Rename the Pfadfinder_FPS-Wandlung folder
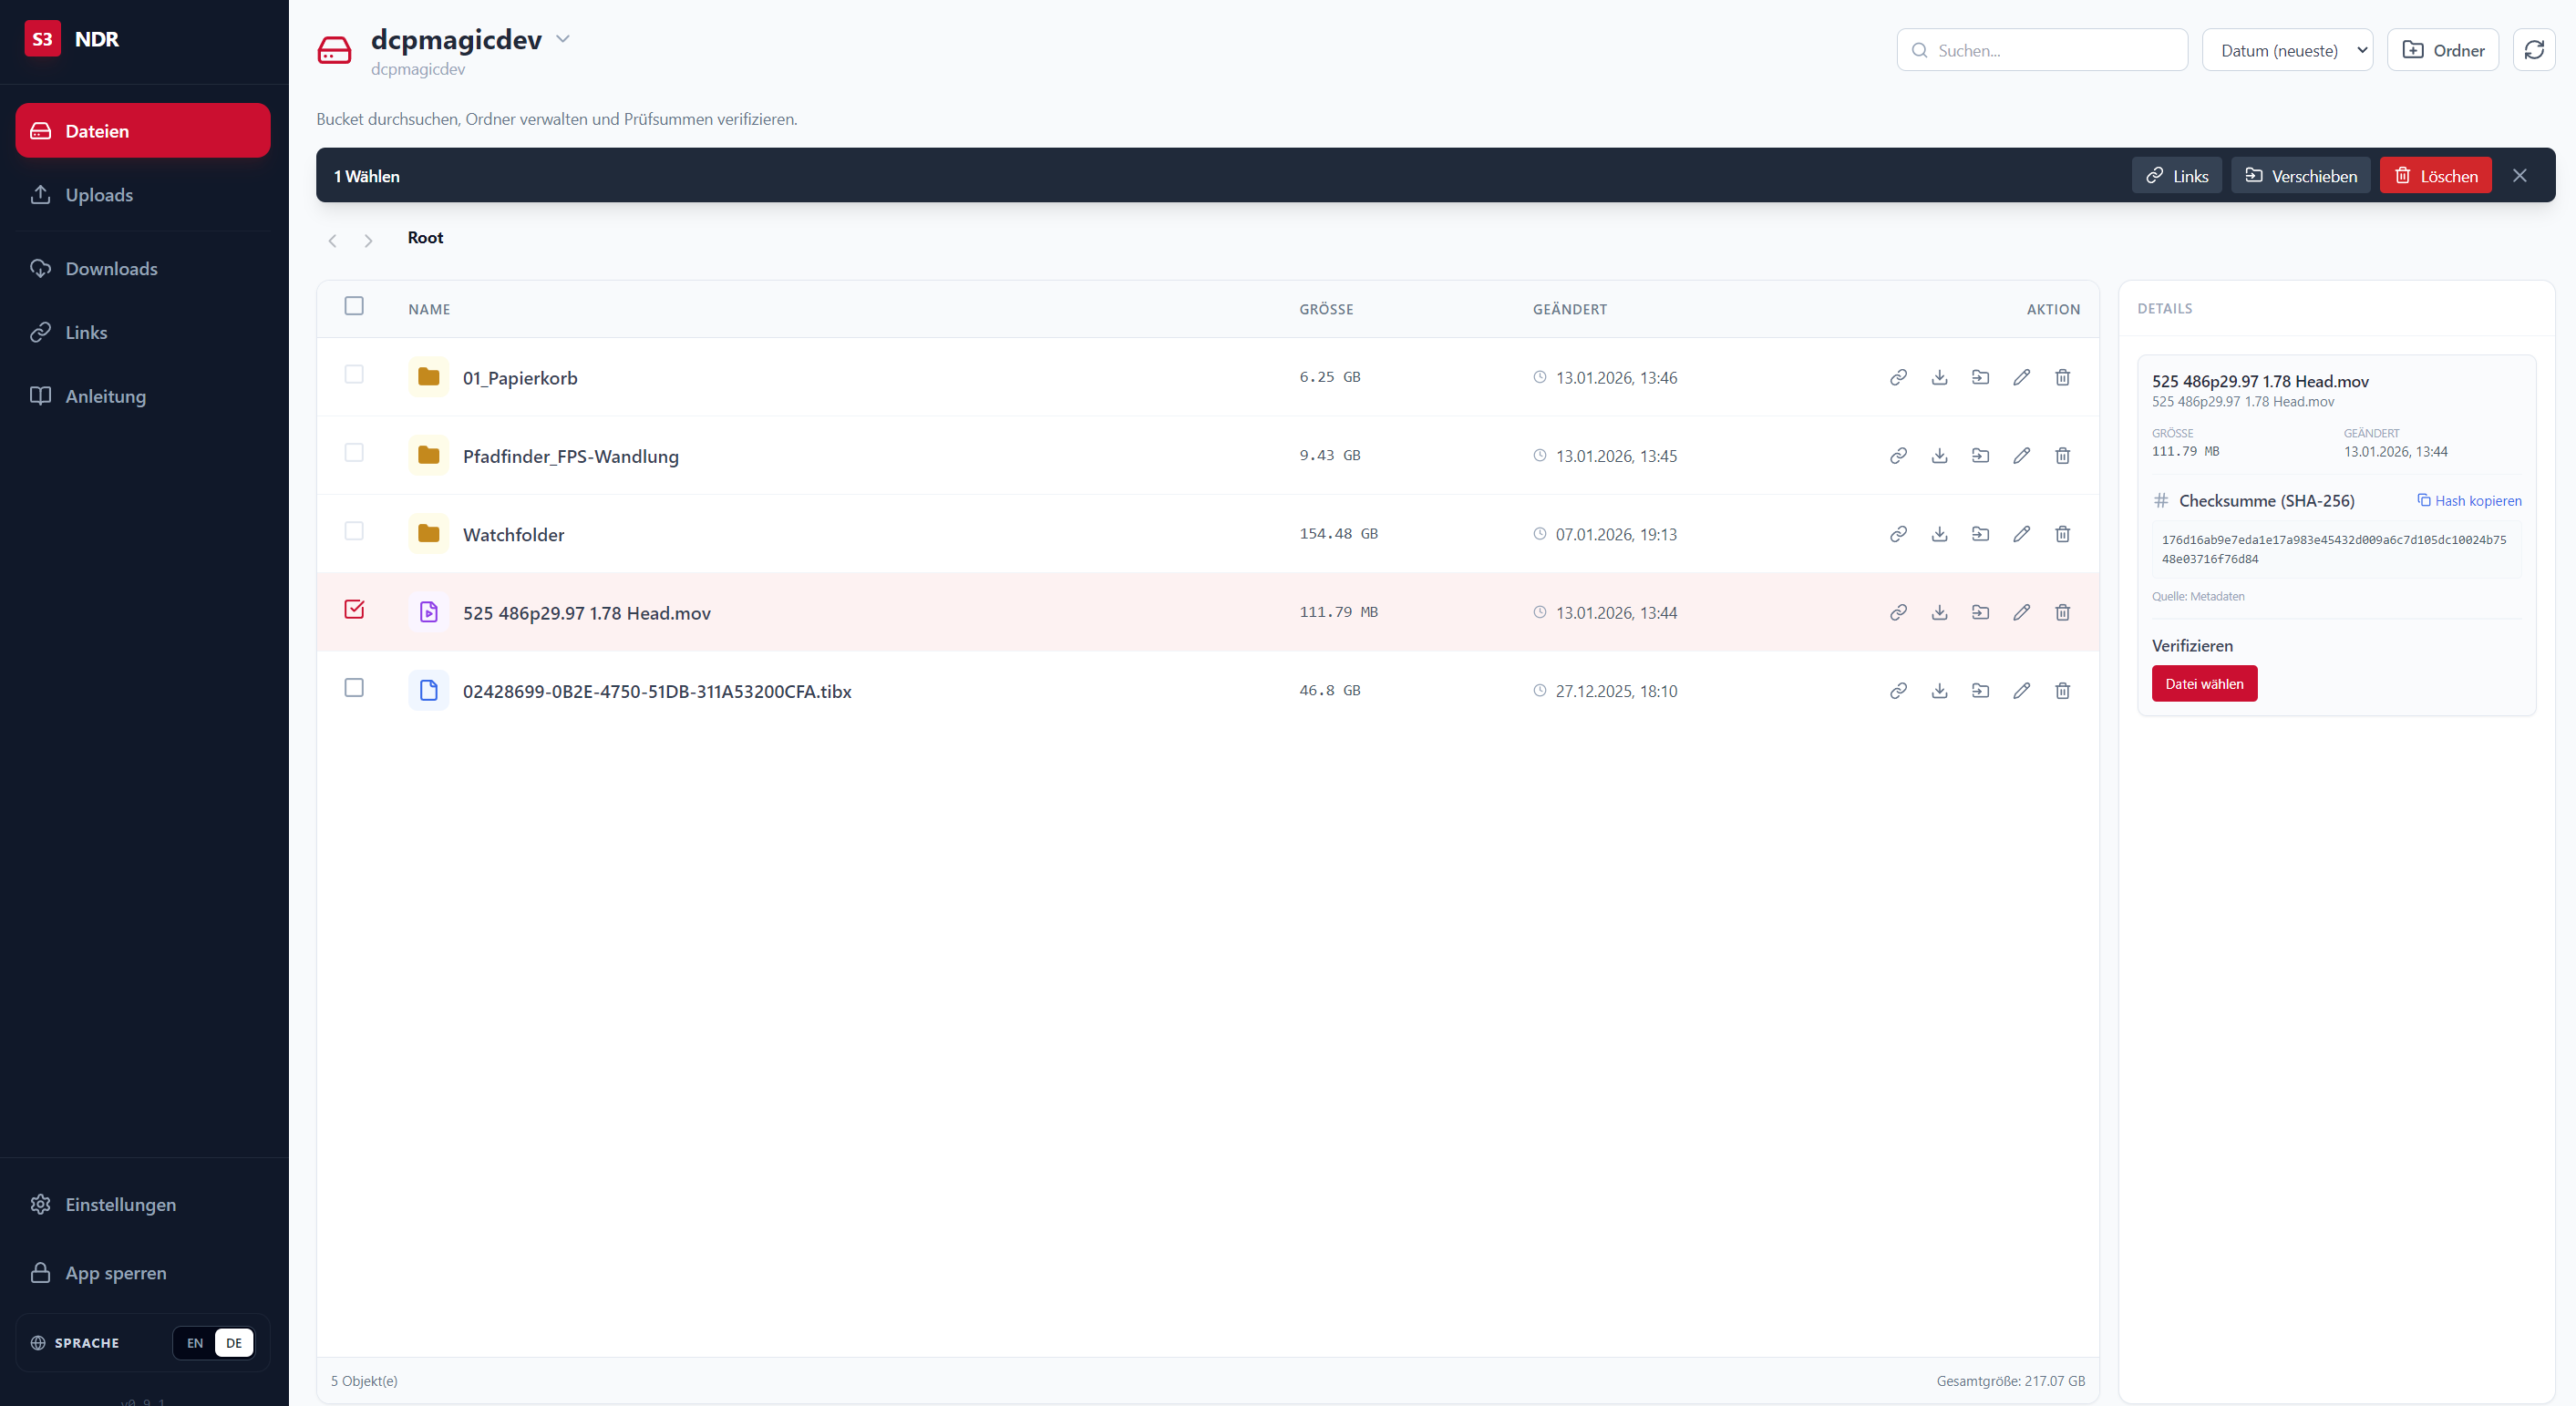2576x1406 pixels. (x=2022, y=455)
